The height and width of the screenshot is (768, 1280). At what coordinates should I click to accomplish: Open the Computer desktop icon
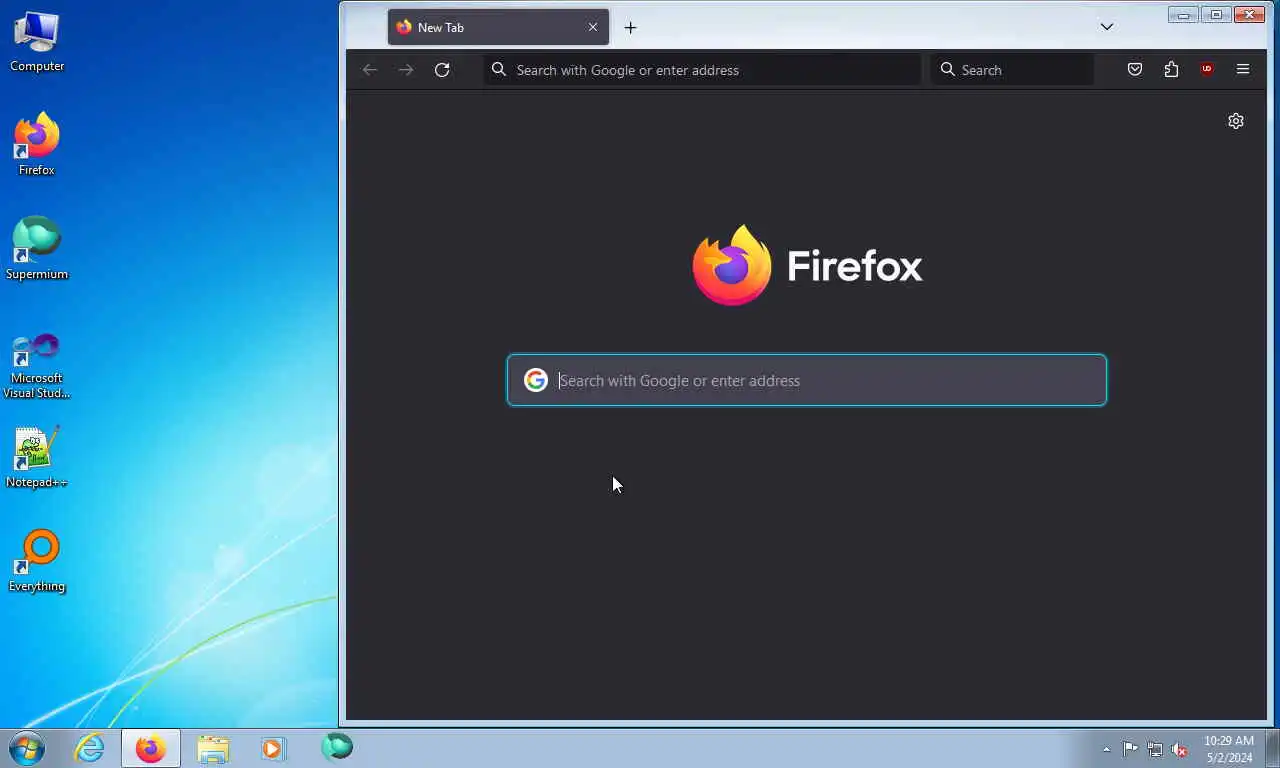[x=37, y=42]
